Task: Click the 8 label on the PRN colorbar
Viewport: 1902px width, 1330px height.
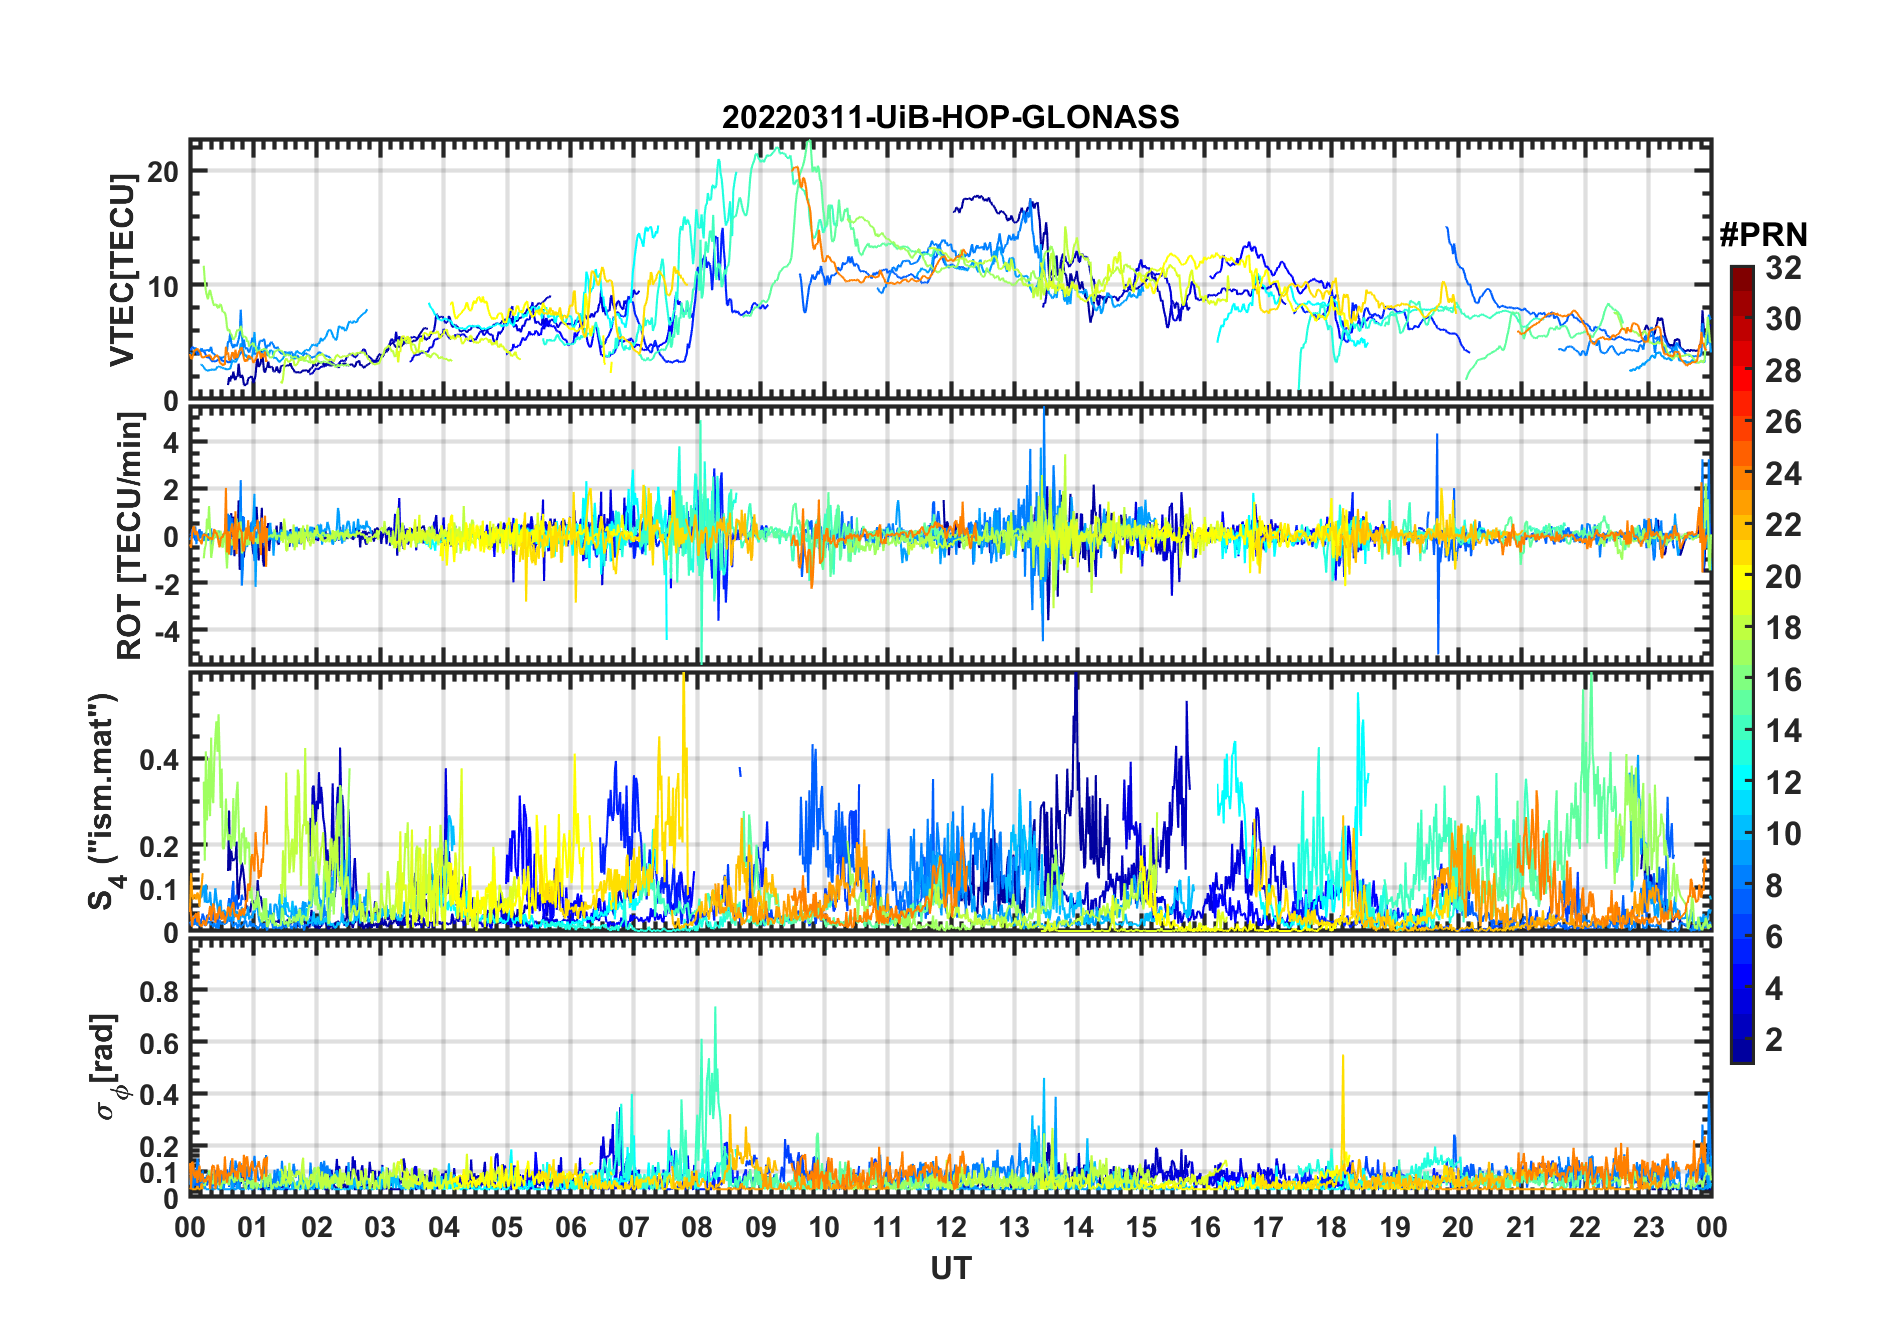Action: point(1774,886)
